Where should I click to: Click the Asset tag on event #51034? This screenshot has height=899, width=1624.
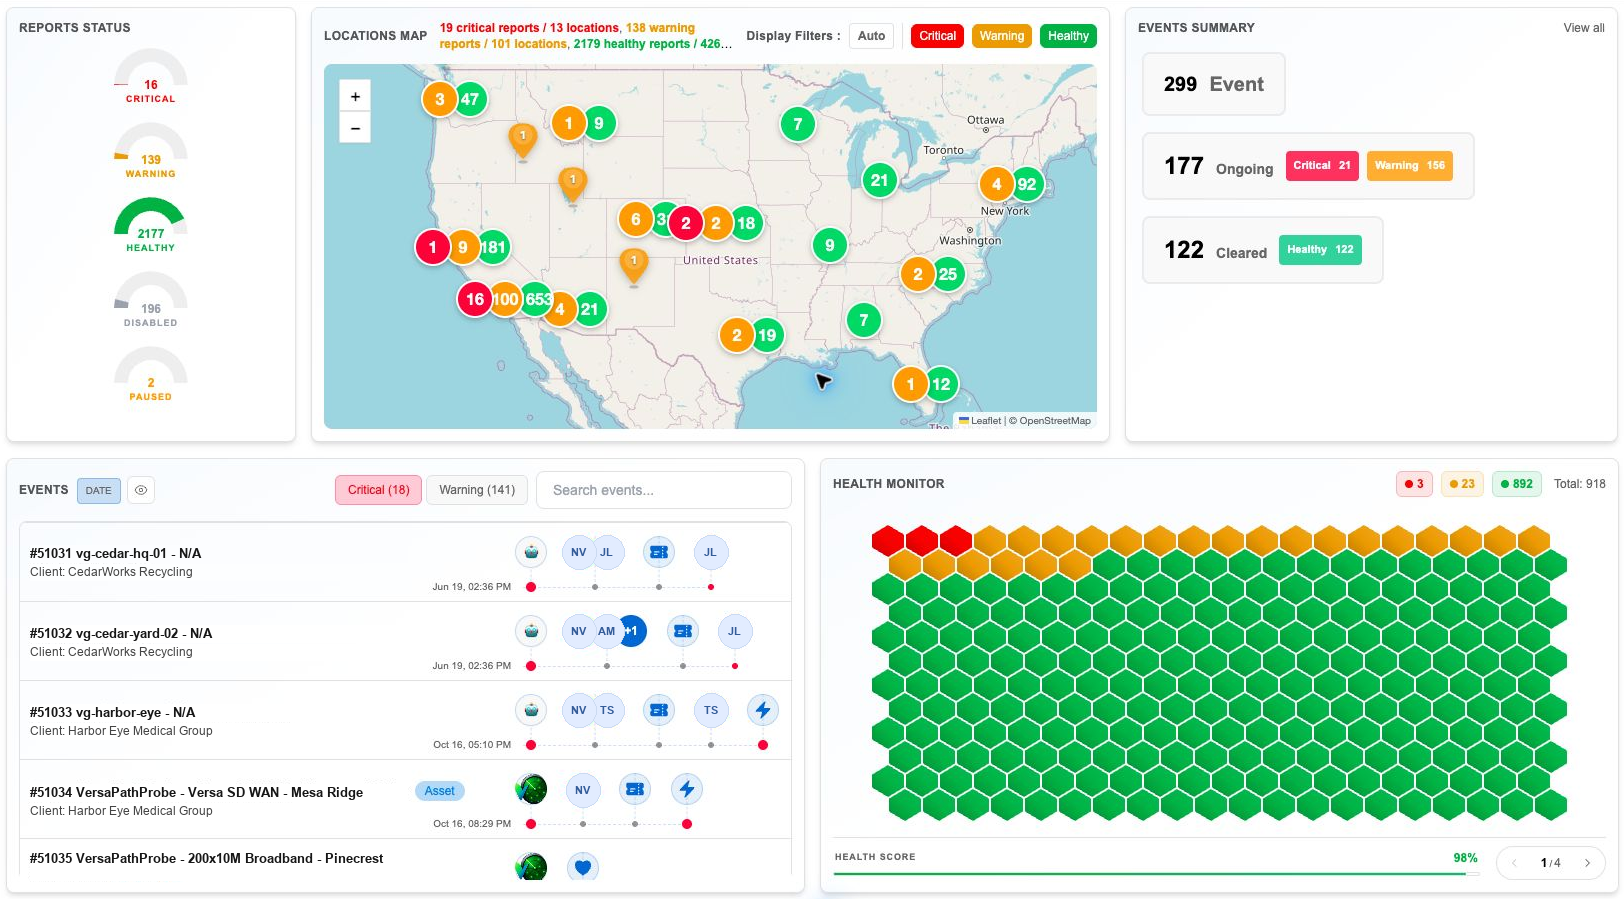click(439, 791)
